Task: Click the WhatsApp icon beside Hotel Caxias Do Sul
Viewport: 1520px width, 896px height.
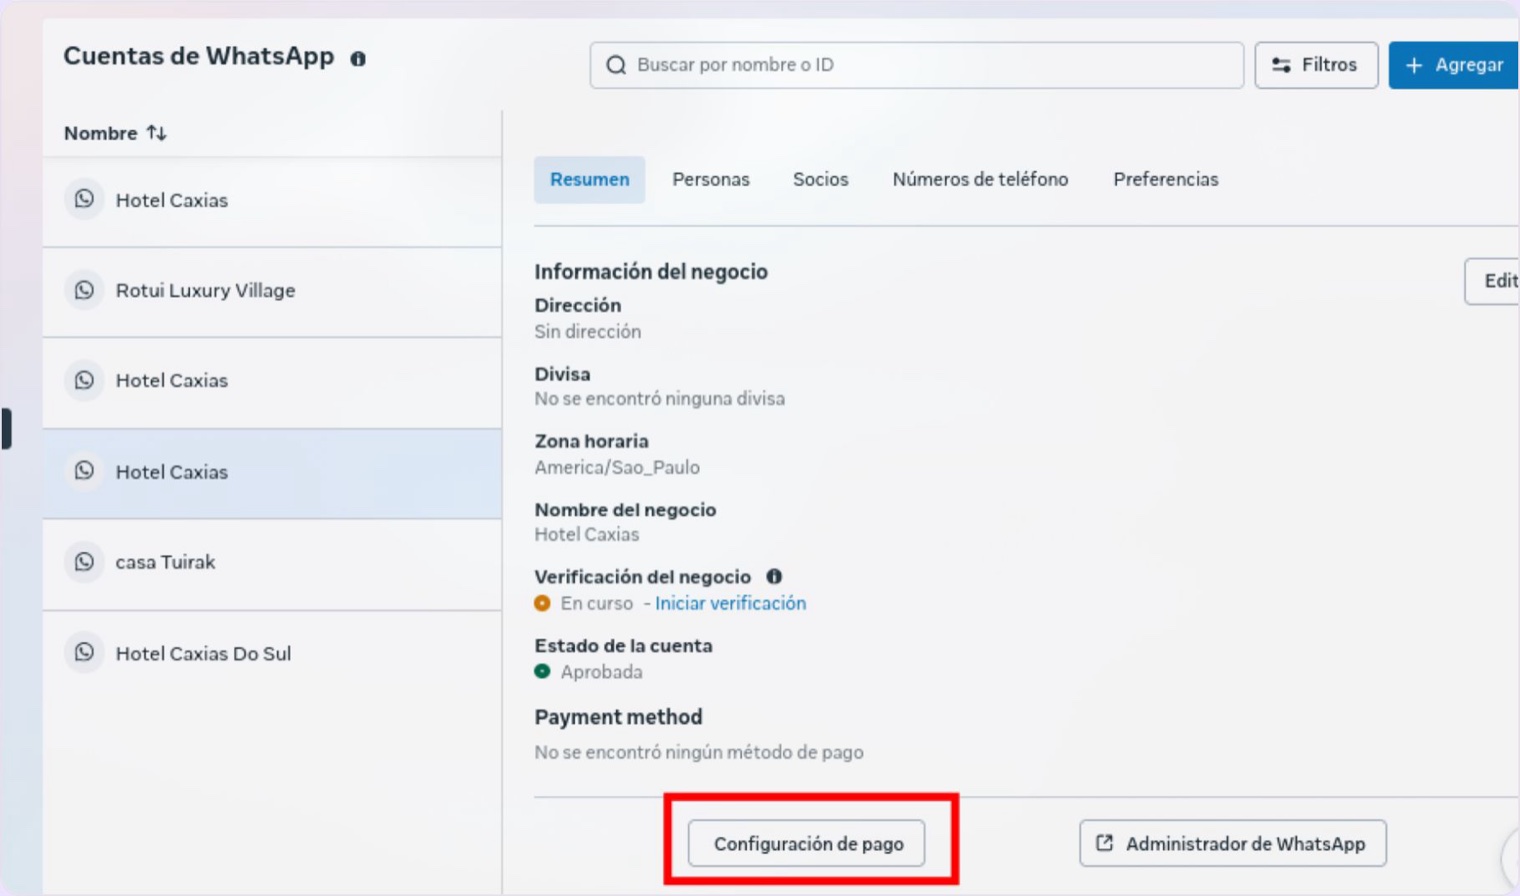Action: (x=85, y=653)
